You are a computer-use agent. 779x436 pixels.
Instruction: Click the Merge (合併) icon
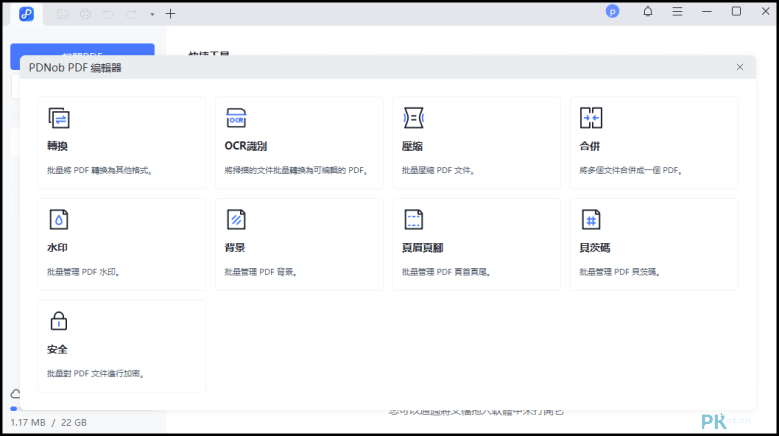coord(591,118)
